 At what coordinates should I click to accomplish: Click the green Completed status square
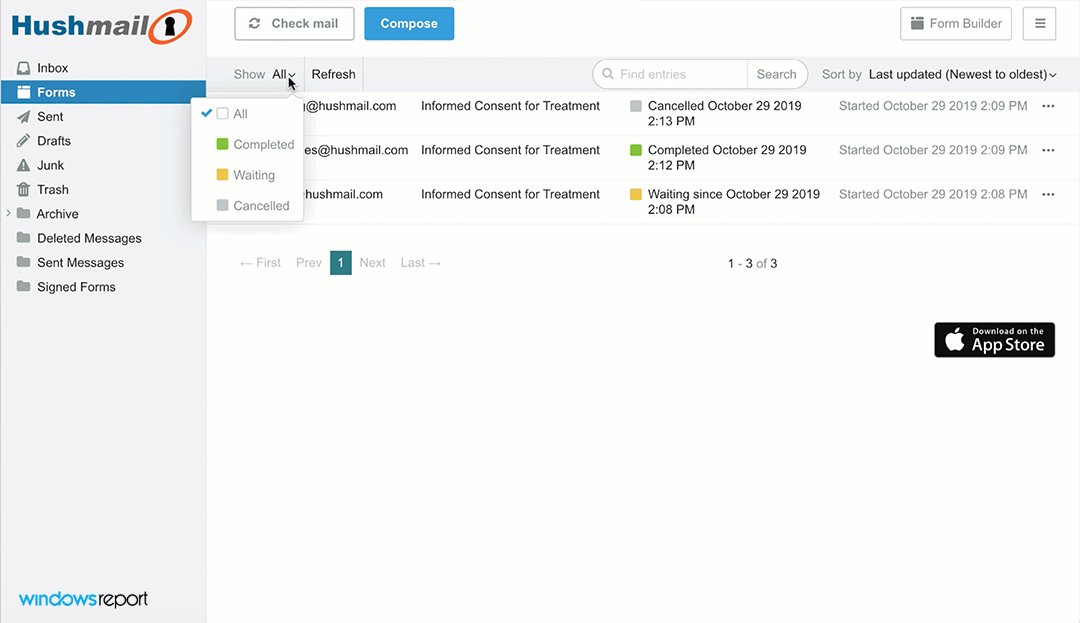[x=636, y=149]
